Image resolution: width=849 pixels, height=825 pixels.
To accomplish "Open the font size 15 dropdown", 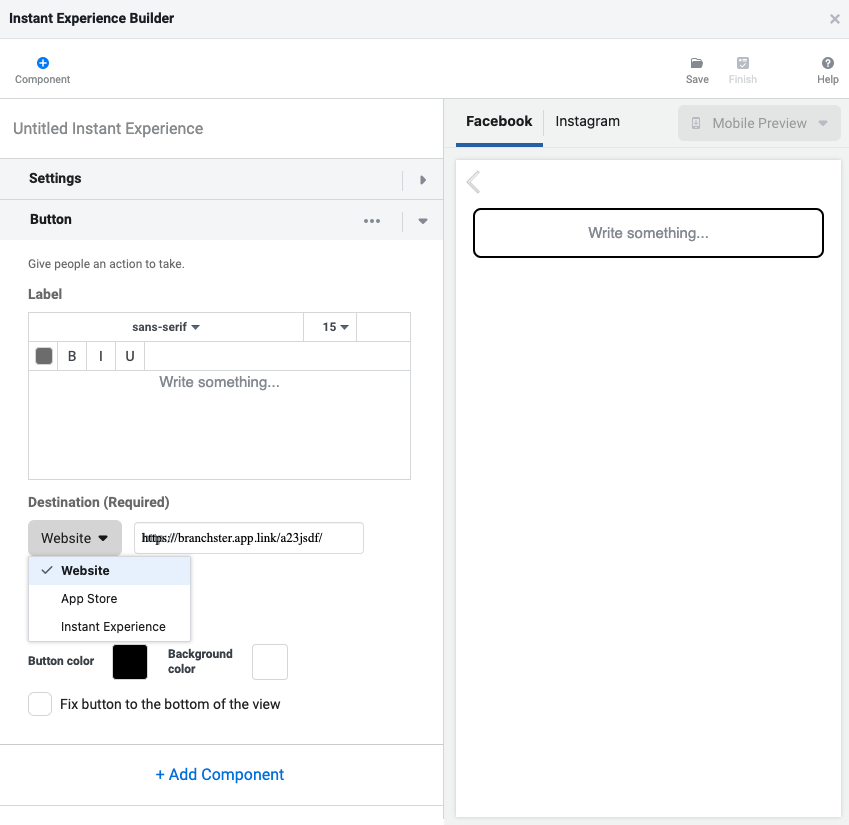I will click(x=330, y=327).
